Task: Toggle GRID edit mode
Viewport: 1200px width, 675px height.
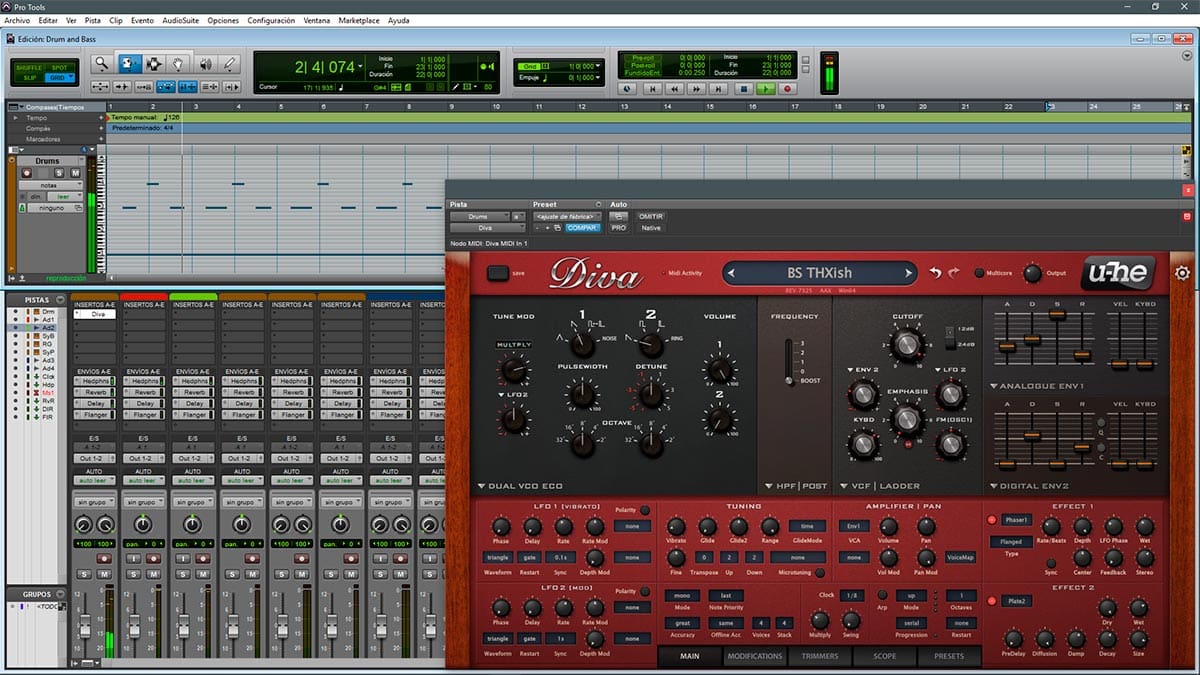Action: [x=61, y=76]
